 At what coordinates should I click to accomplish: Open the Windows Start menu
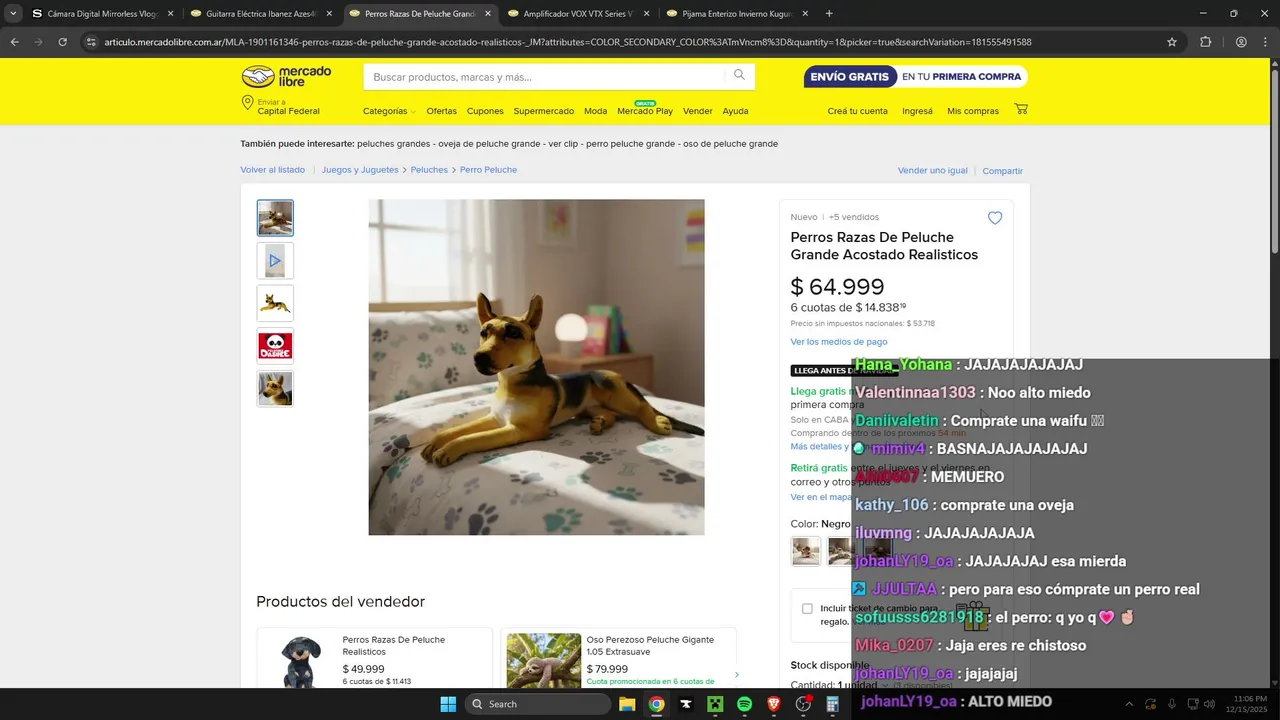pyautogui.click(x=448, y=704)
